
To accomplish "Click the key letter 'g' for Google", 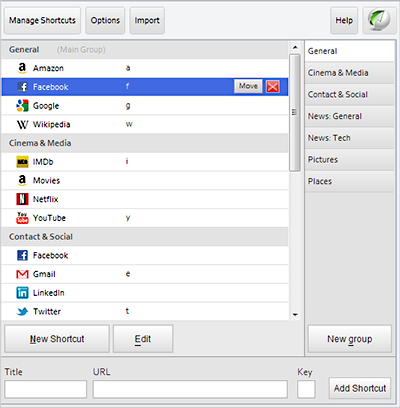I will click(x=128, y=106).
